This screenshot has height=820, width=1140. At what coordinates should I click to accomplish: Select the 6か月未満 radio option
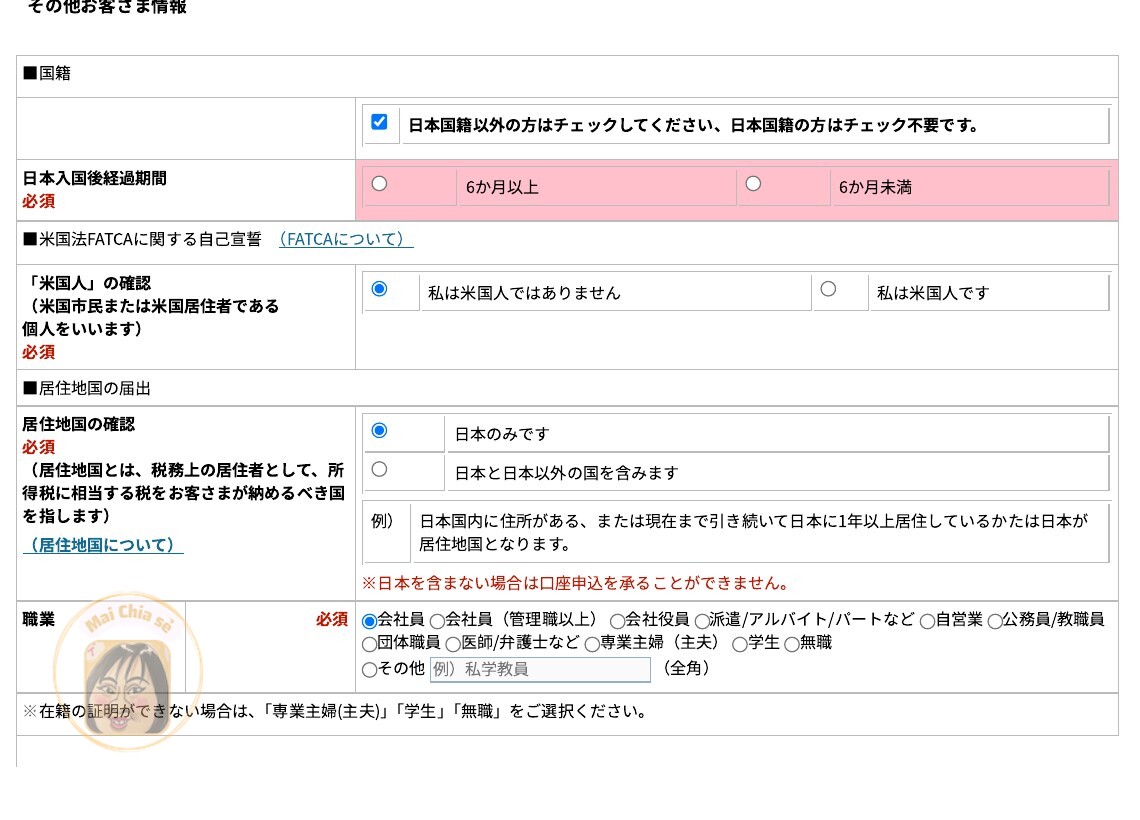pyautogui.click(x=753, y=184)
